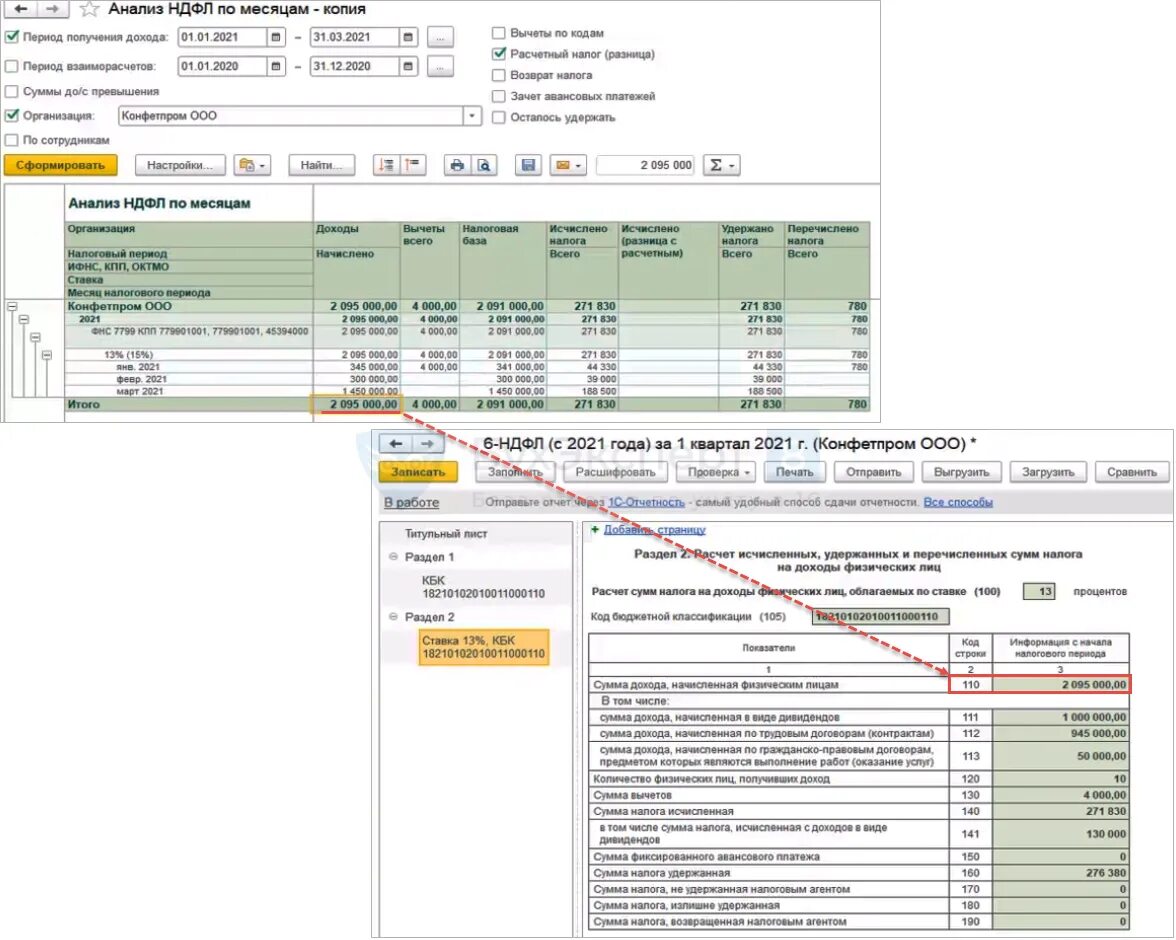
Task: Open print preview of the report
Action: click(x=484, y=165)
